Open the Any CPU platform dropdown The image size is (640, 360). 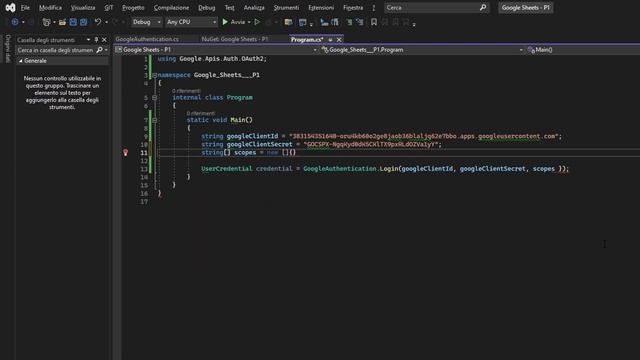coord(191,22)
